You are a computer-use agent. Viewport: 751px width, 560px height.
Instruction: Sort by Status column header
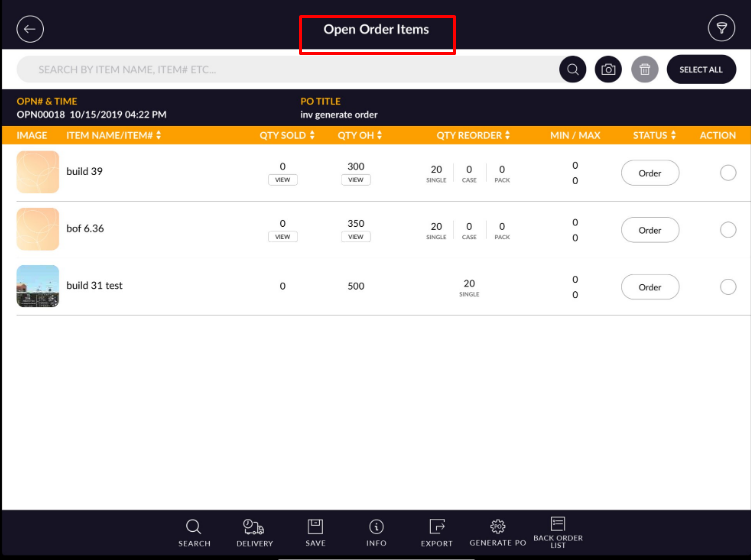pos(655,135)
